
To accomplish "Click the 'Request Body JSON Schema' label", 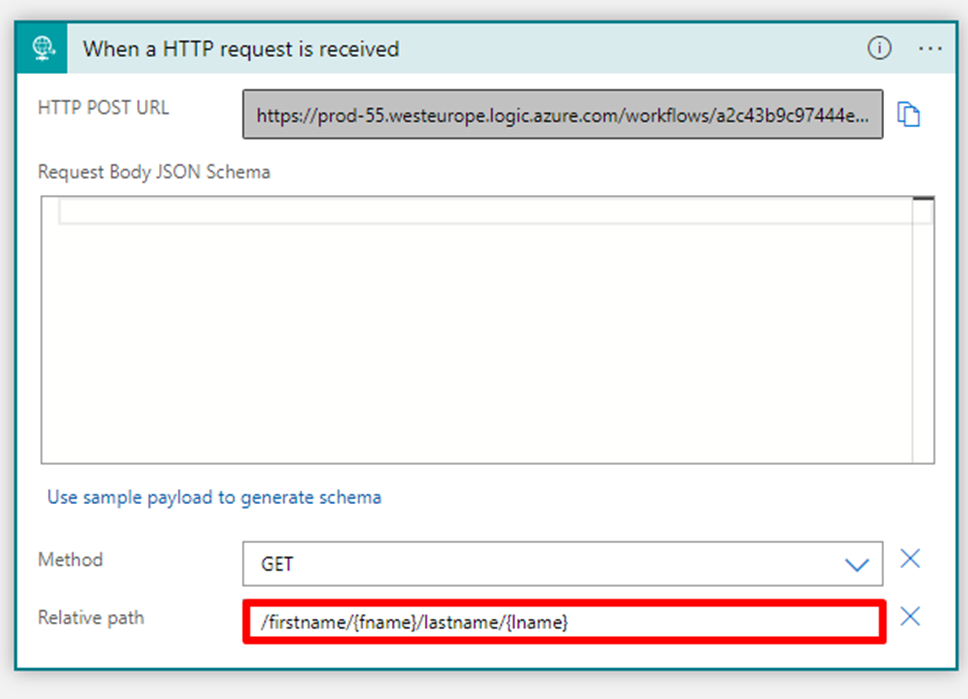I will point(154,172).
